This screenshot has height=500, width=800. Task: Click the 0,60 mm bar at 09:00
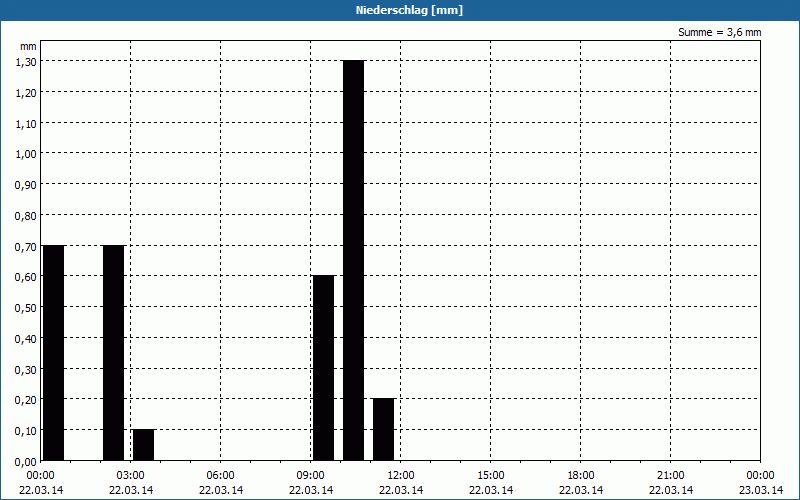tap(323, 368)
